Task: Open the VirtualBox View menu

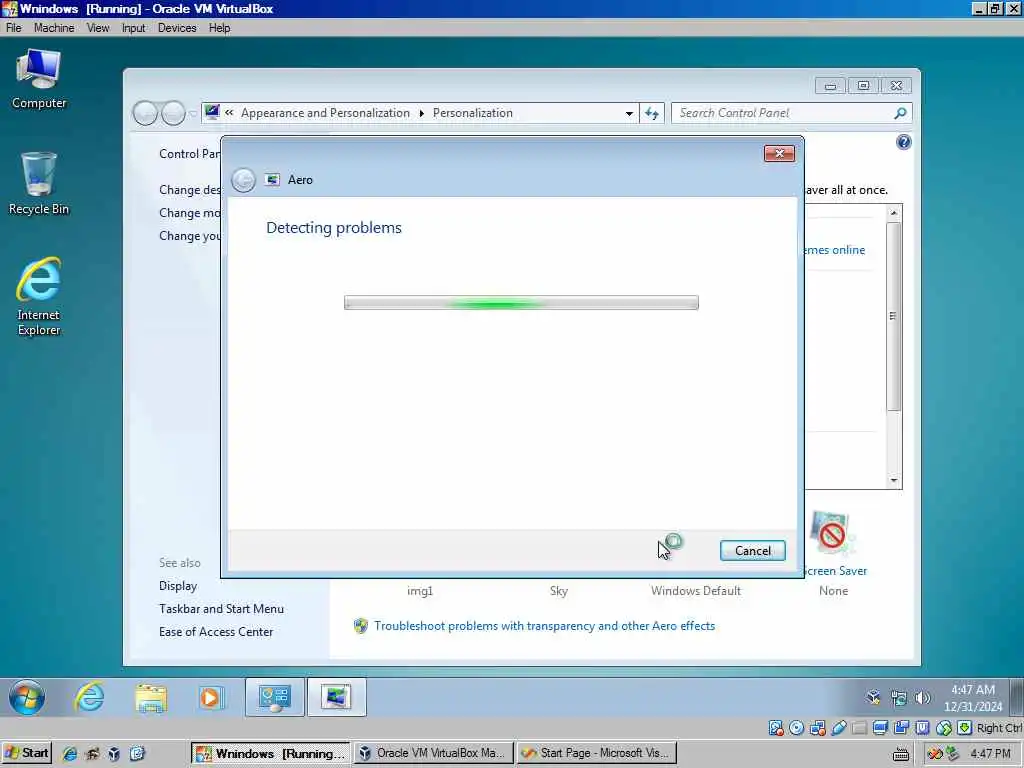Action: (x=98, y=27)
